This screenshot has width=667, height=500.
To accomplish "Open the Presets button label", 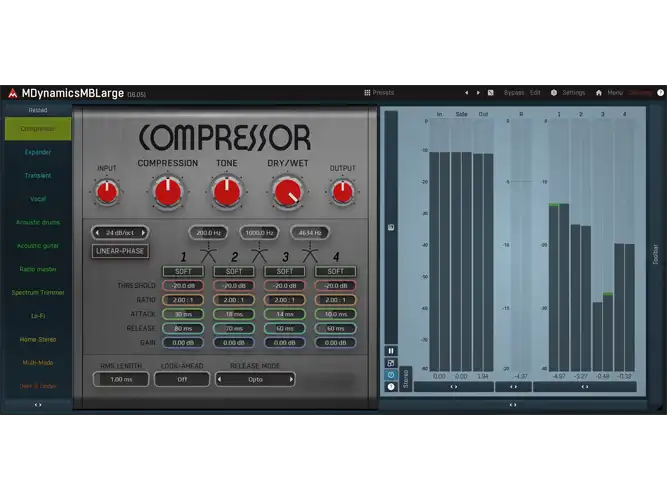I will [383, 92].
